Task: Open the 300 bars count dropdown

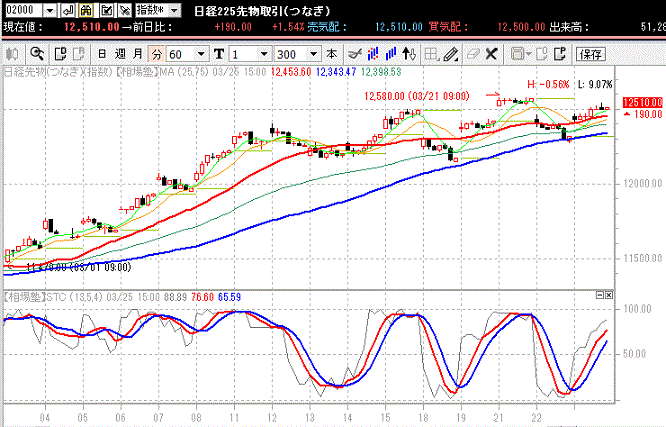Action: click(x=313, y=54)
